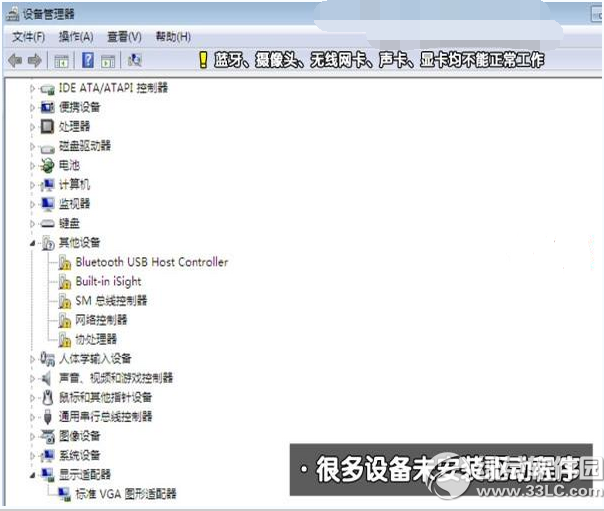Select the 协处理器 entry
This screenshot has width=604, height=511.
96,339
